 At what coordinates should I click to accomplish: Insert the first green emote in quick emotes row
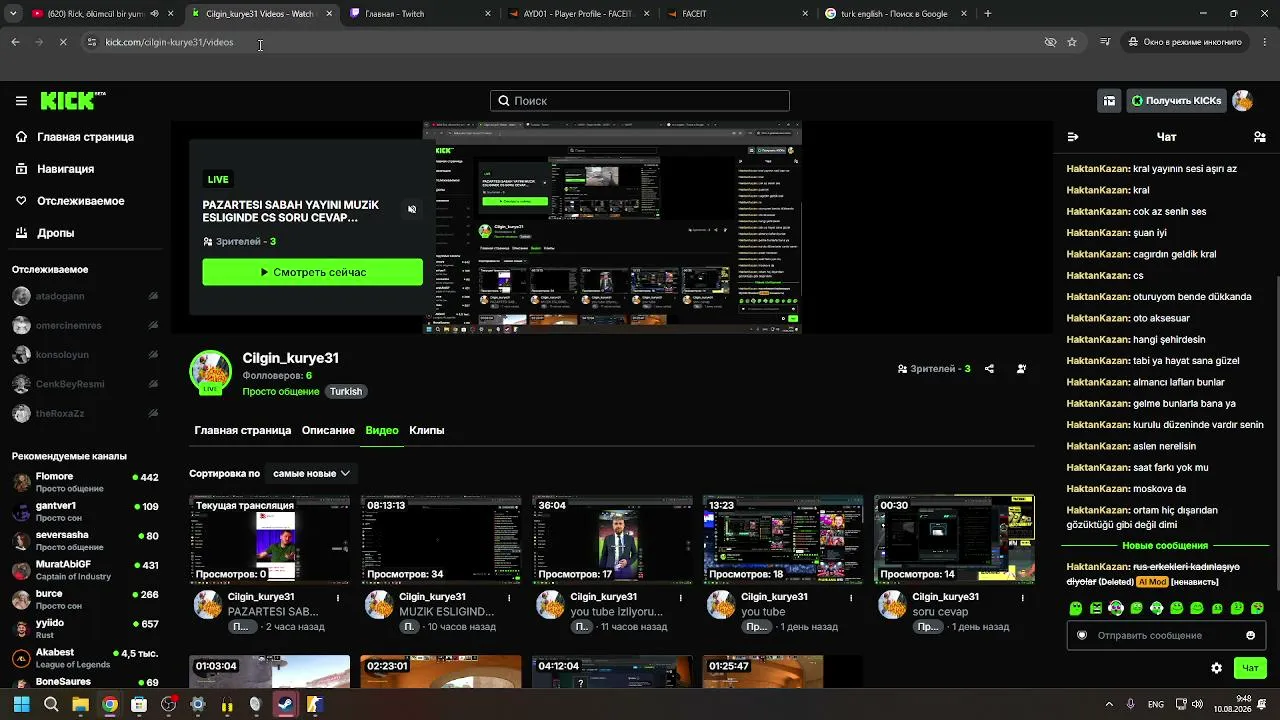[1076, 608]
